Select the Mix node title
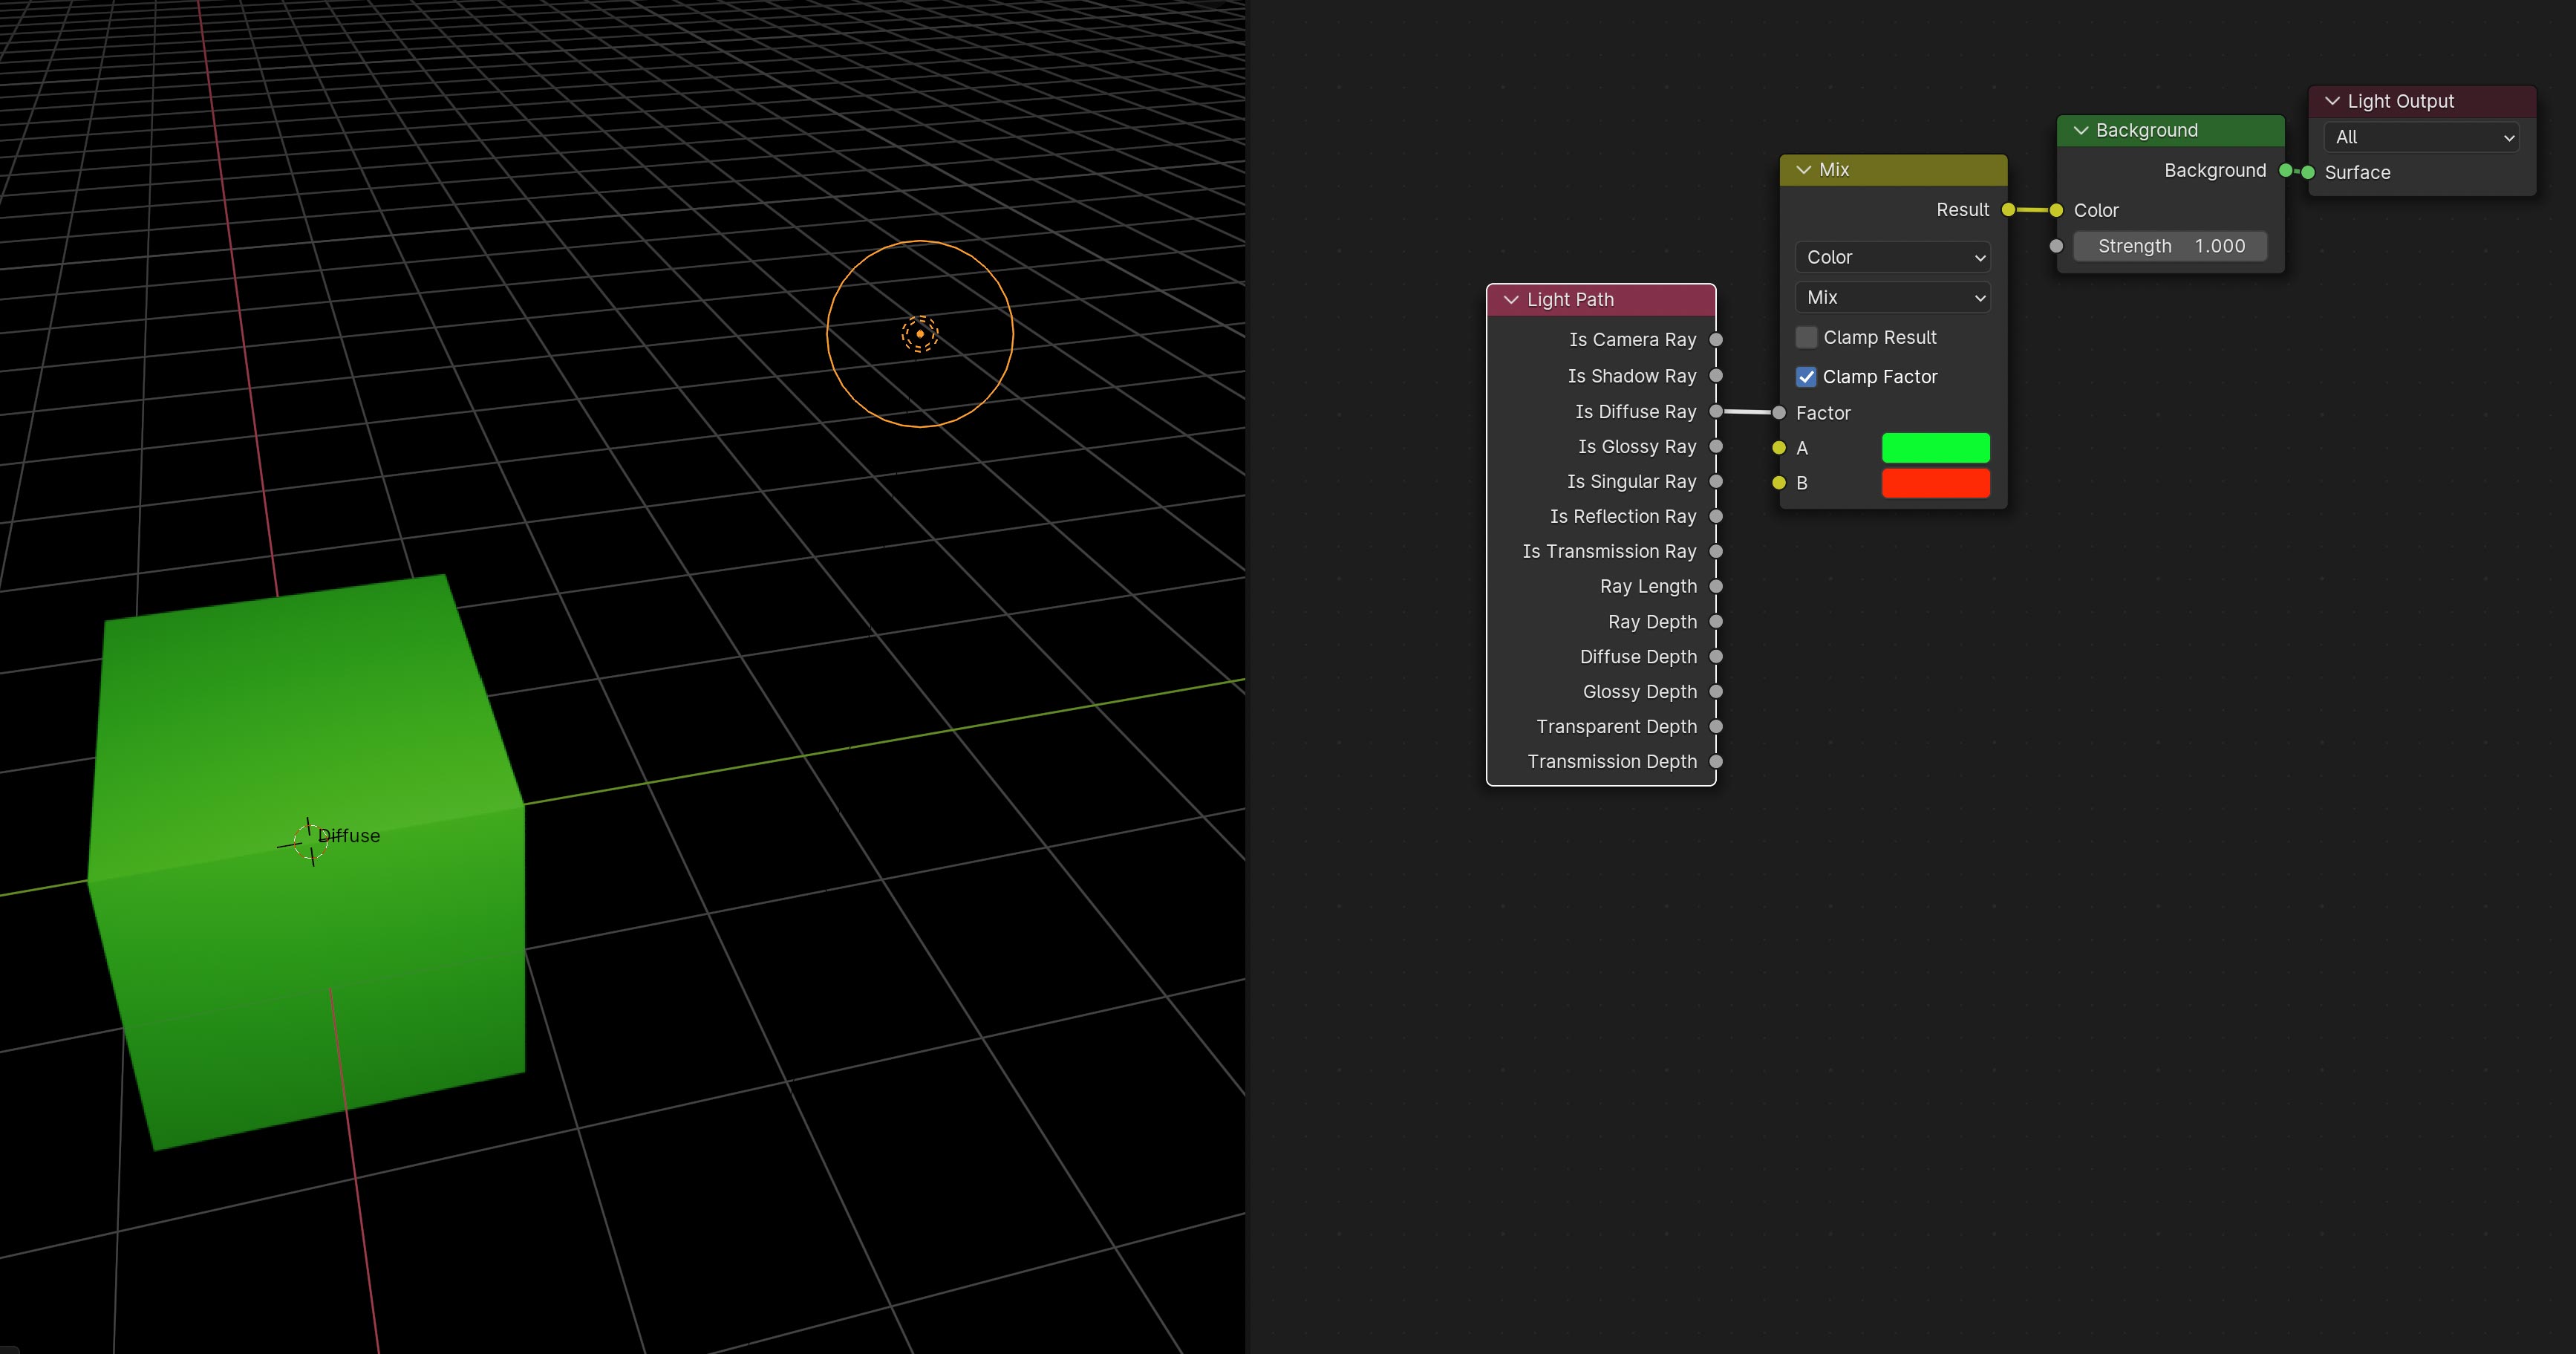 click(x=1834, y=170)
